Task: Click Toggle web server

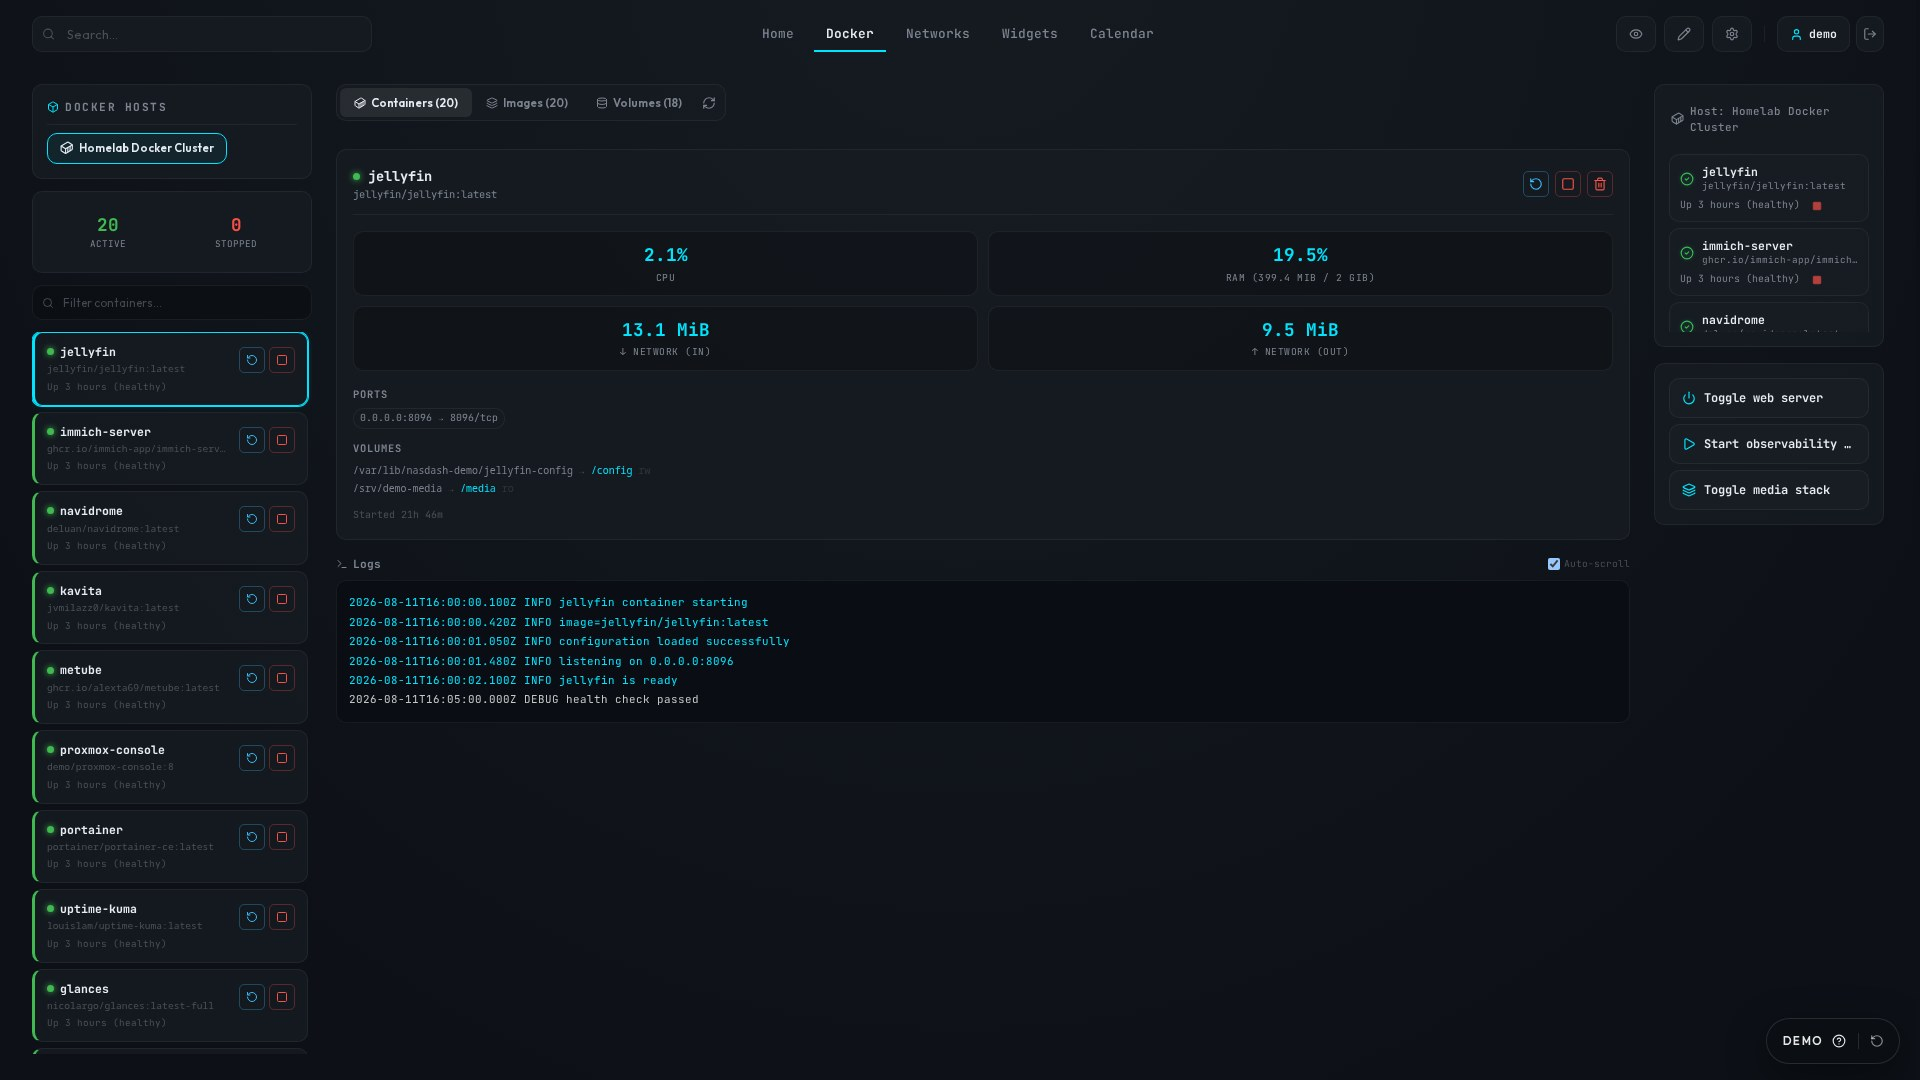Action: (1768, 398)
